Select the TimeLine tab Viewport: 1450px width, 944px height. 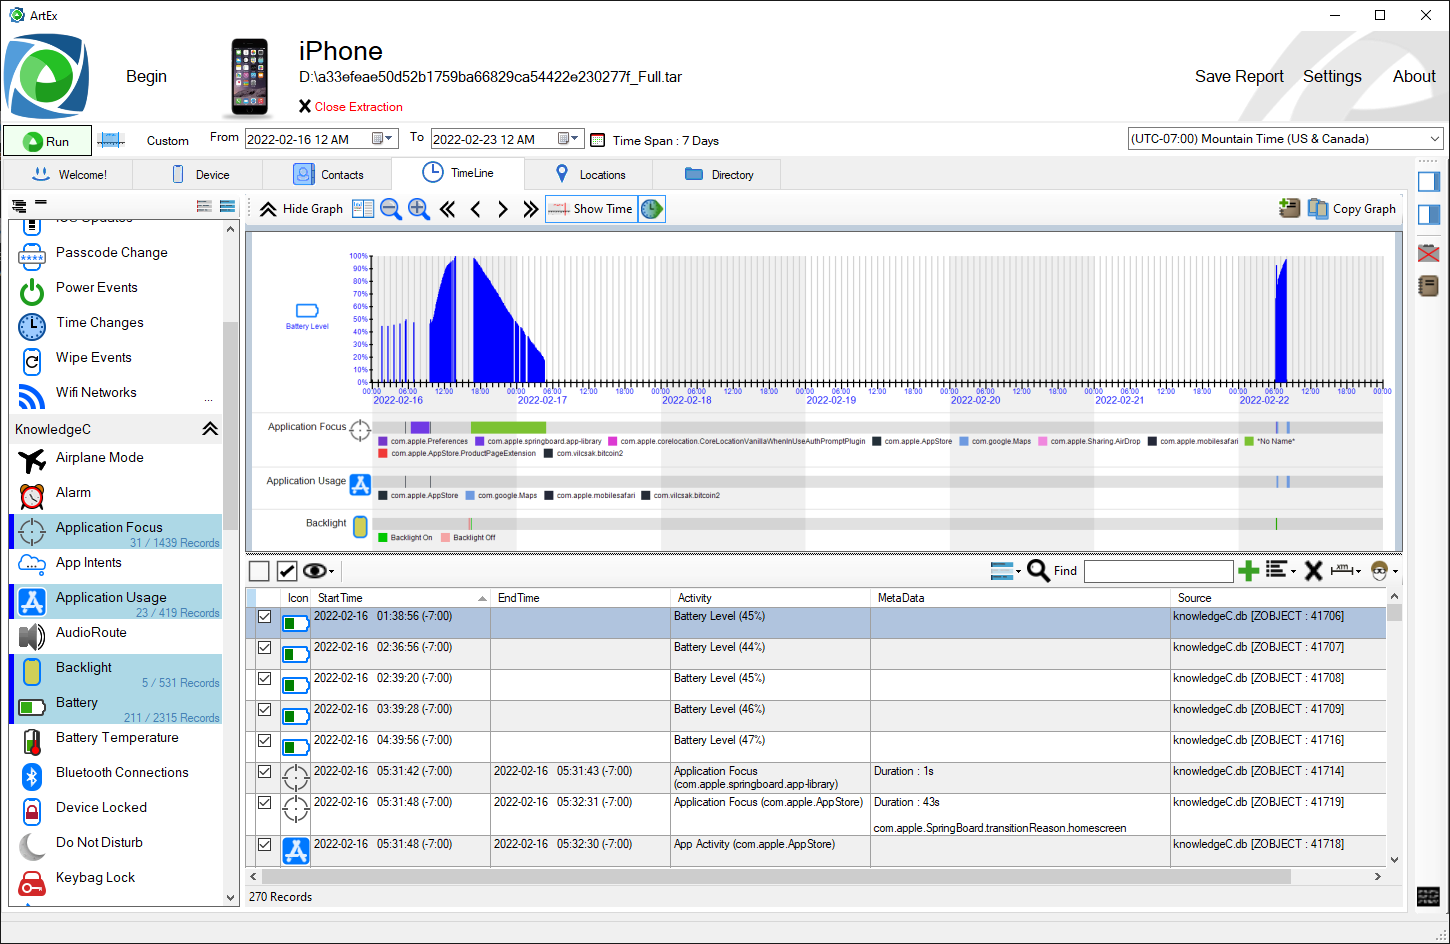pos(458,173)
